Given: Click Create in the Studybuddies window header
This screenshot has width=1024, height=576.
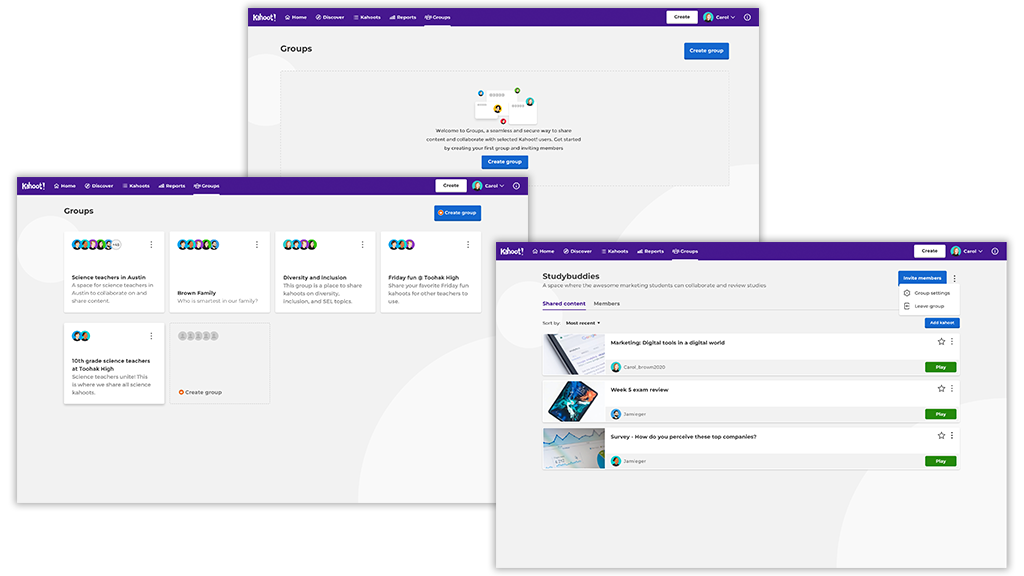Looking at the screenshot, I should [x=929, y=251].
